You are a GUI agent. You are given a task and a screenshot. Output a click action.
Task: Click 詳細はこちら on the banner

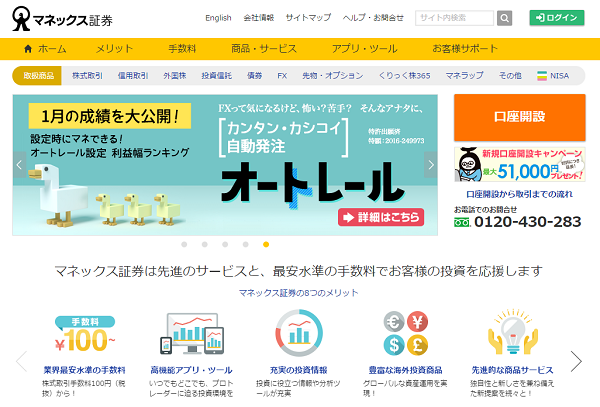pos(381,217)
